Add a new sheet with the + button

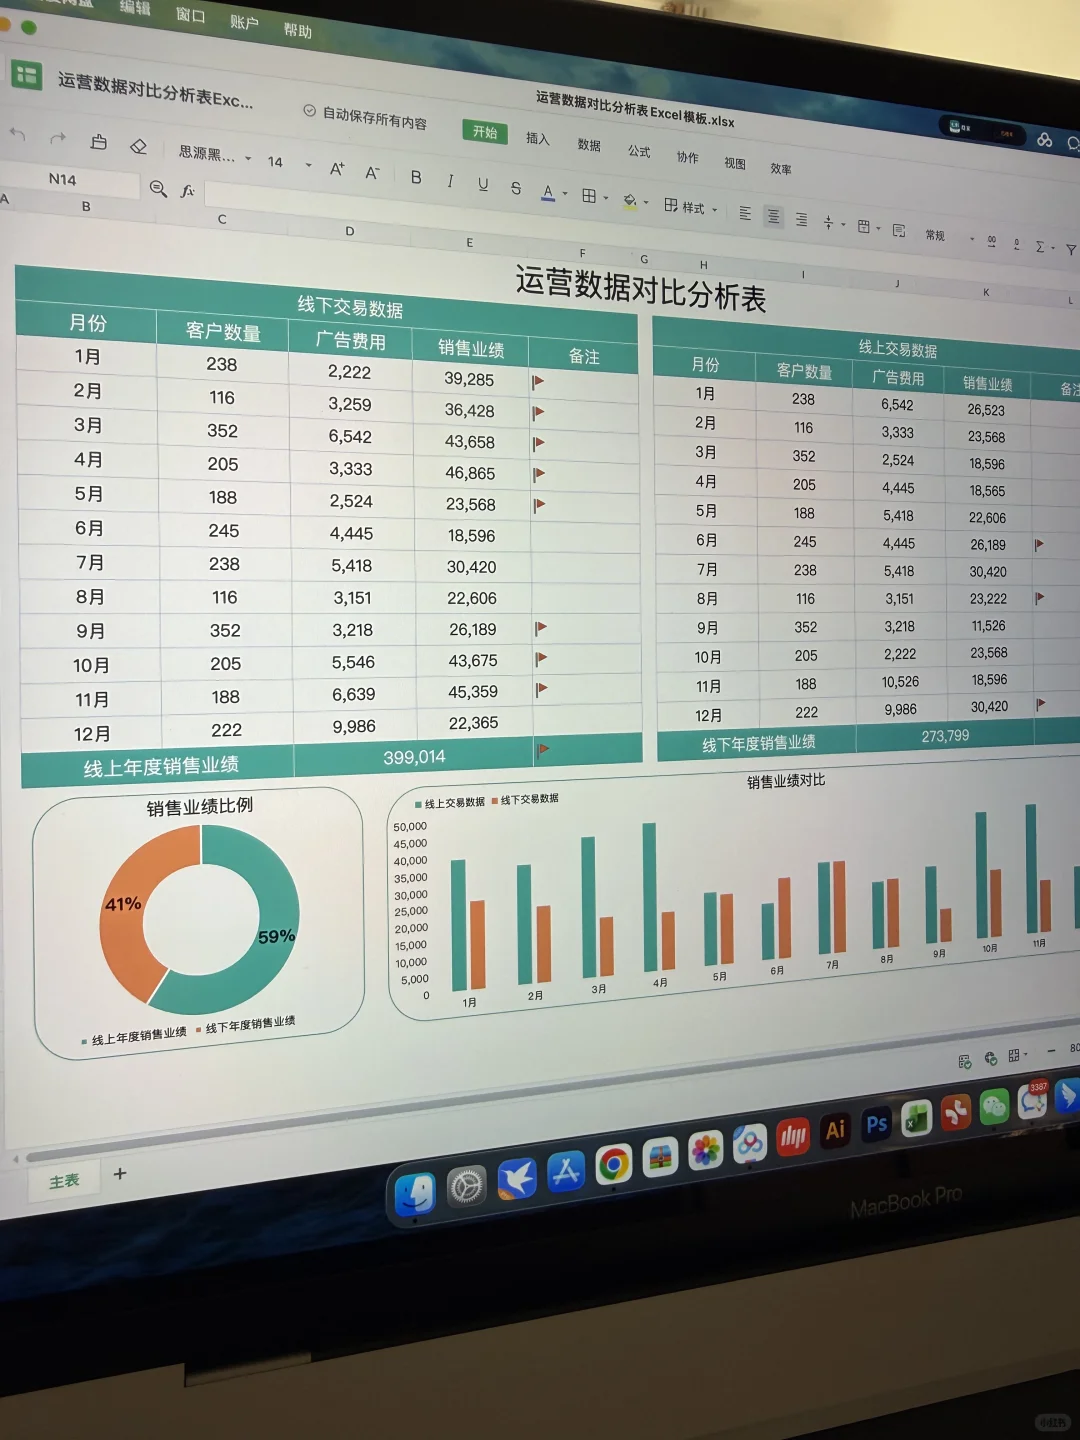120,1174
